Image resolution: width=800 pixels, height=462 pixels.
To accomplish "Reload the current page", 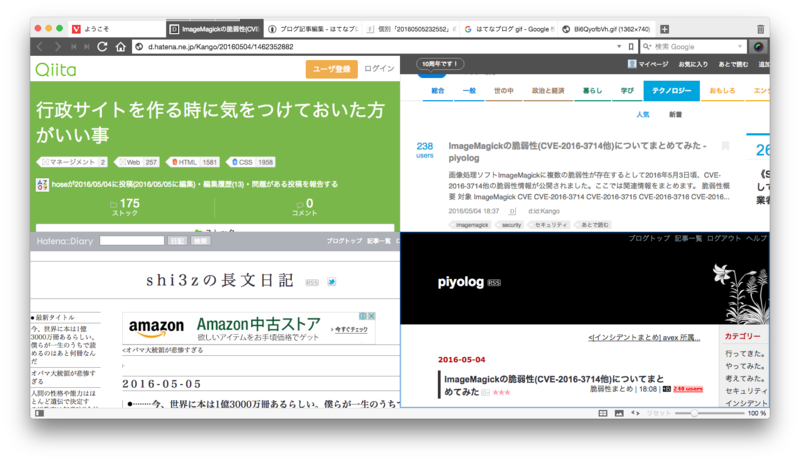I will pyautogui.click(x=102, y=47).
